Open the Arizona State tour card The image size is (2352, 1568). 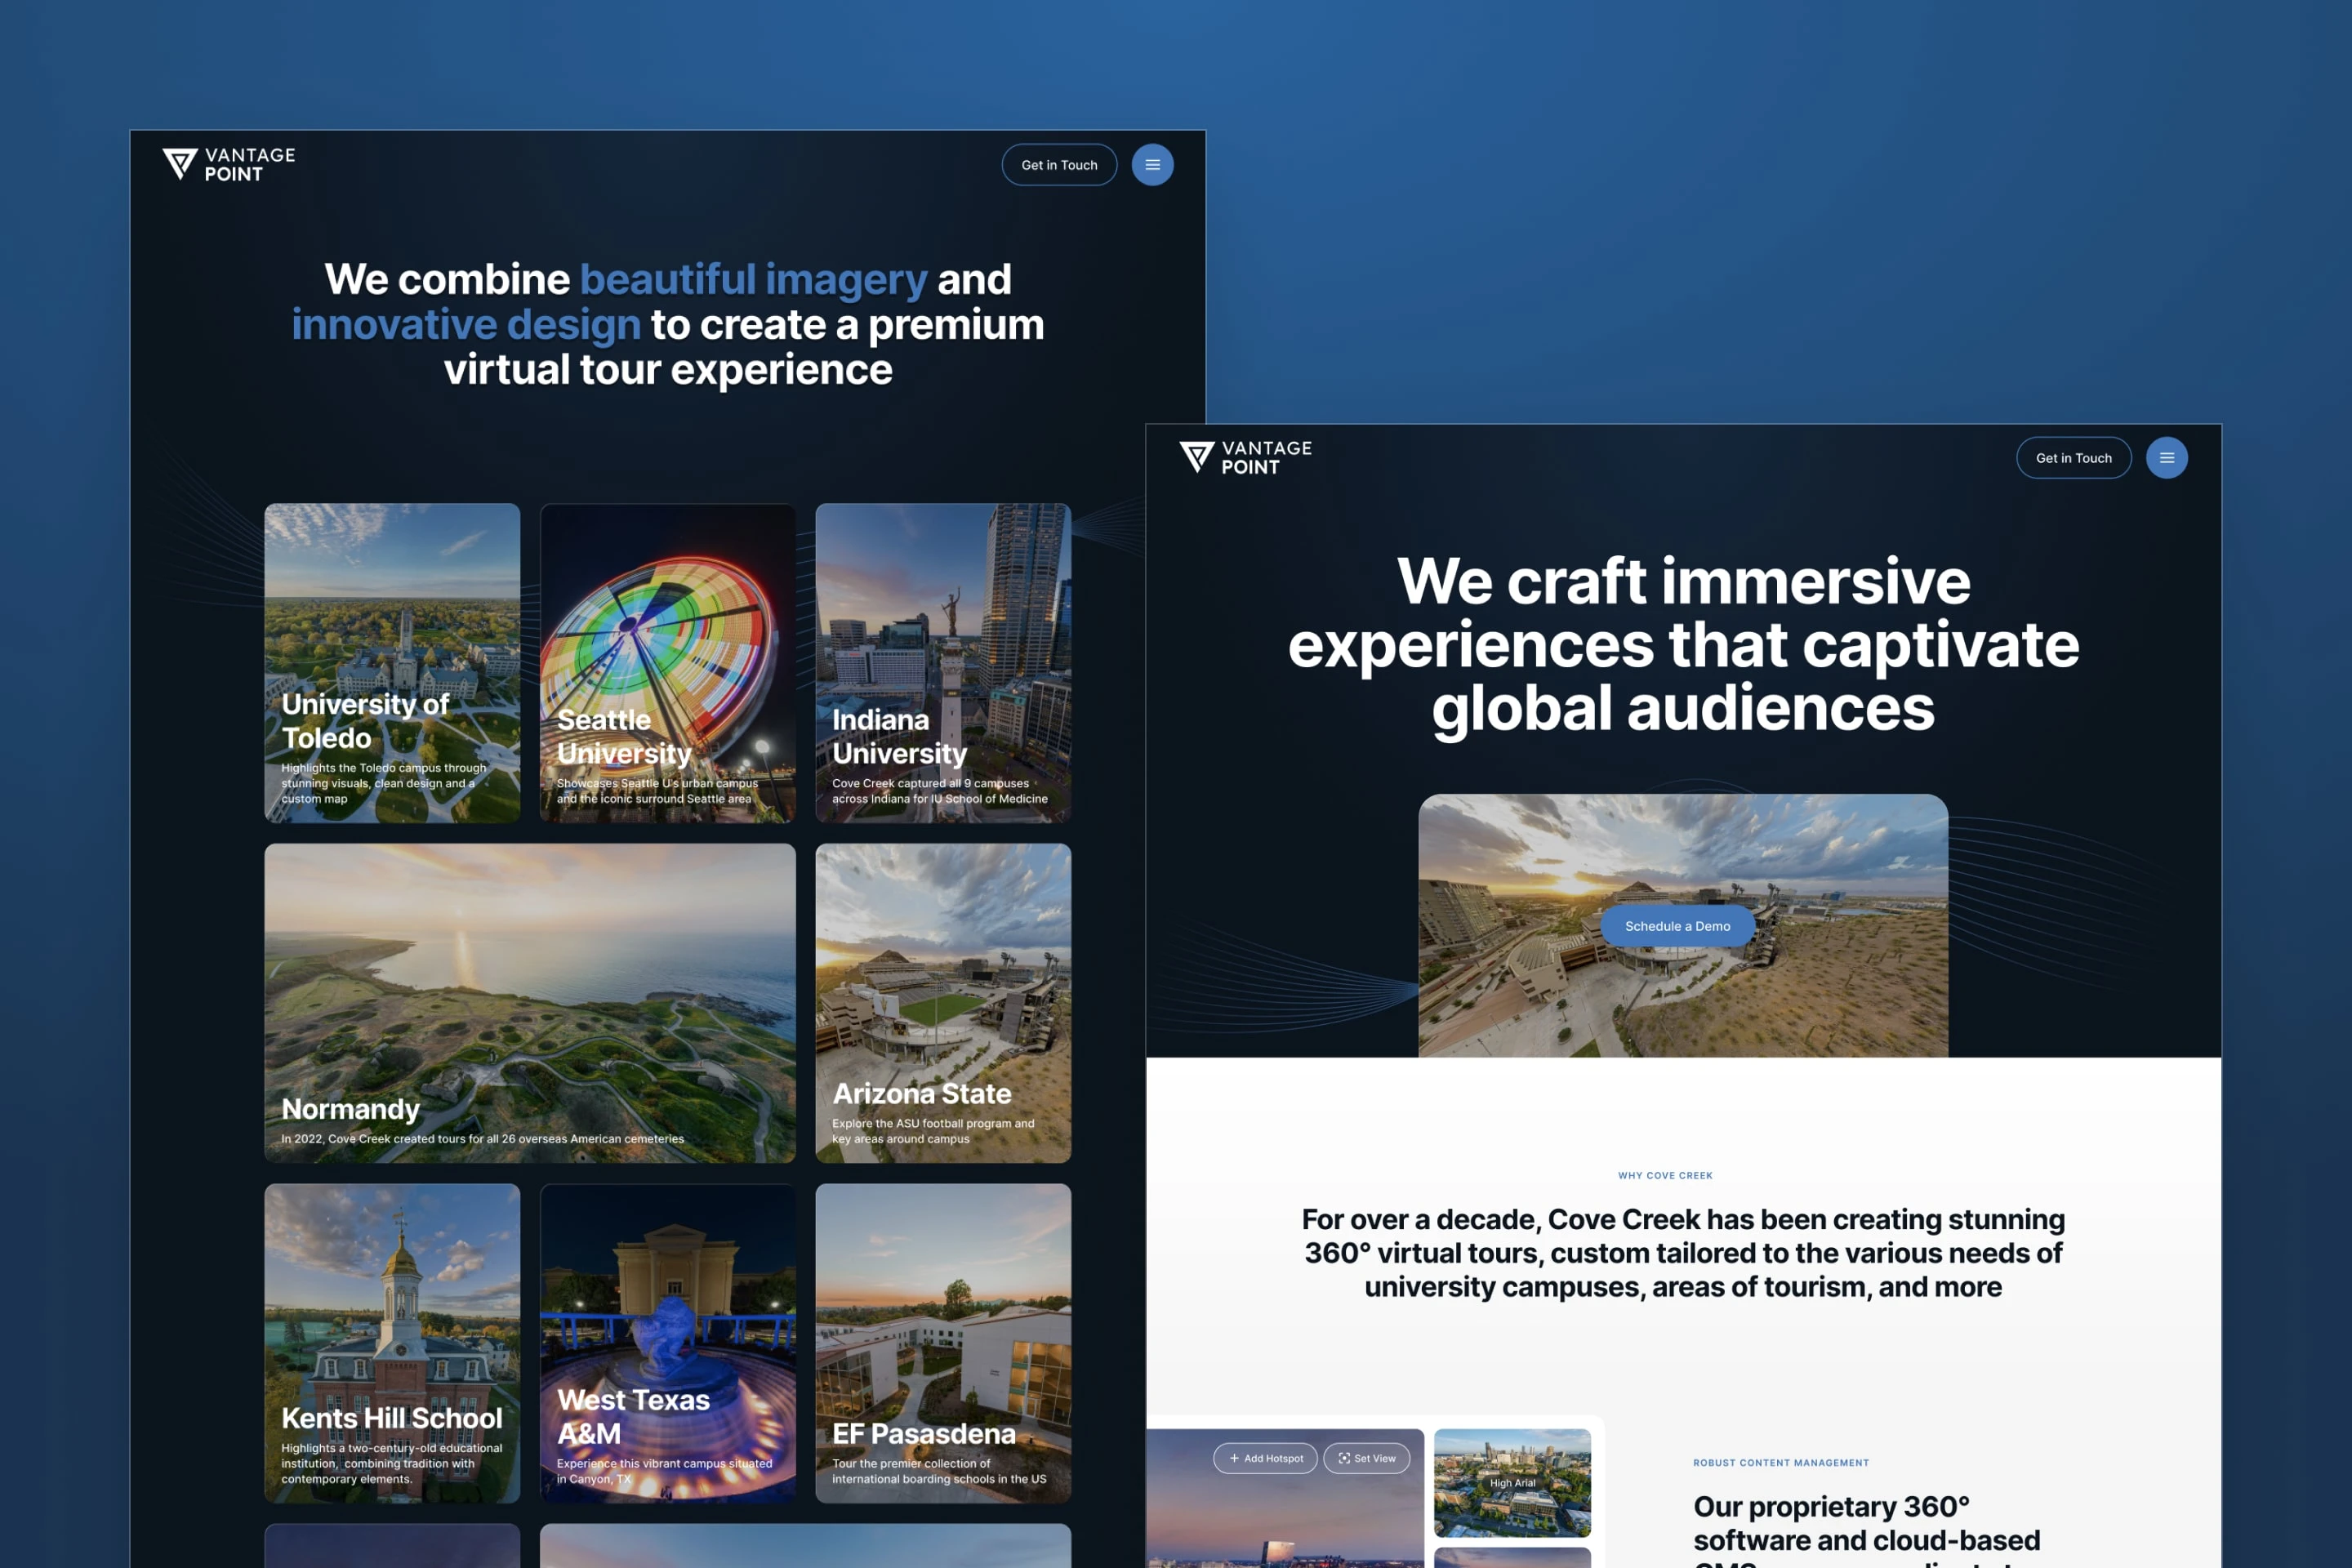[x=943, y=1002]
